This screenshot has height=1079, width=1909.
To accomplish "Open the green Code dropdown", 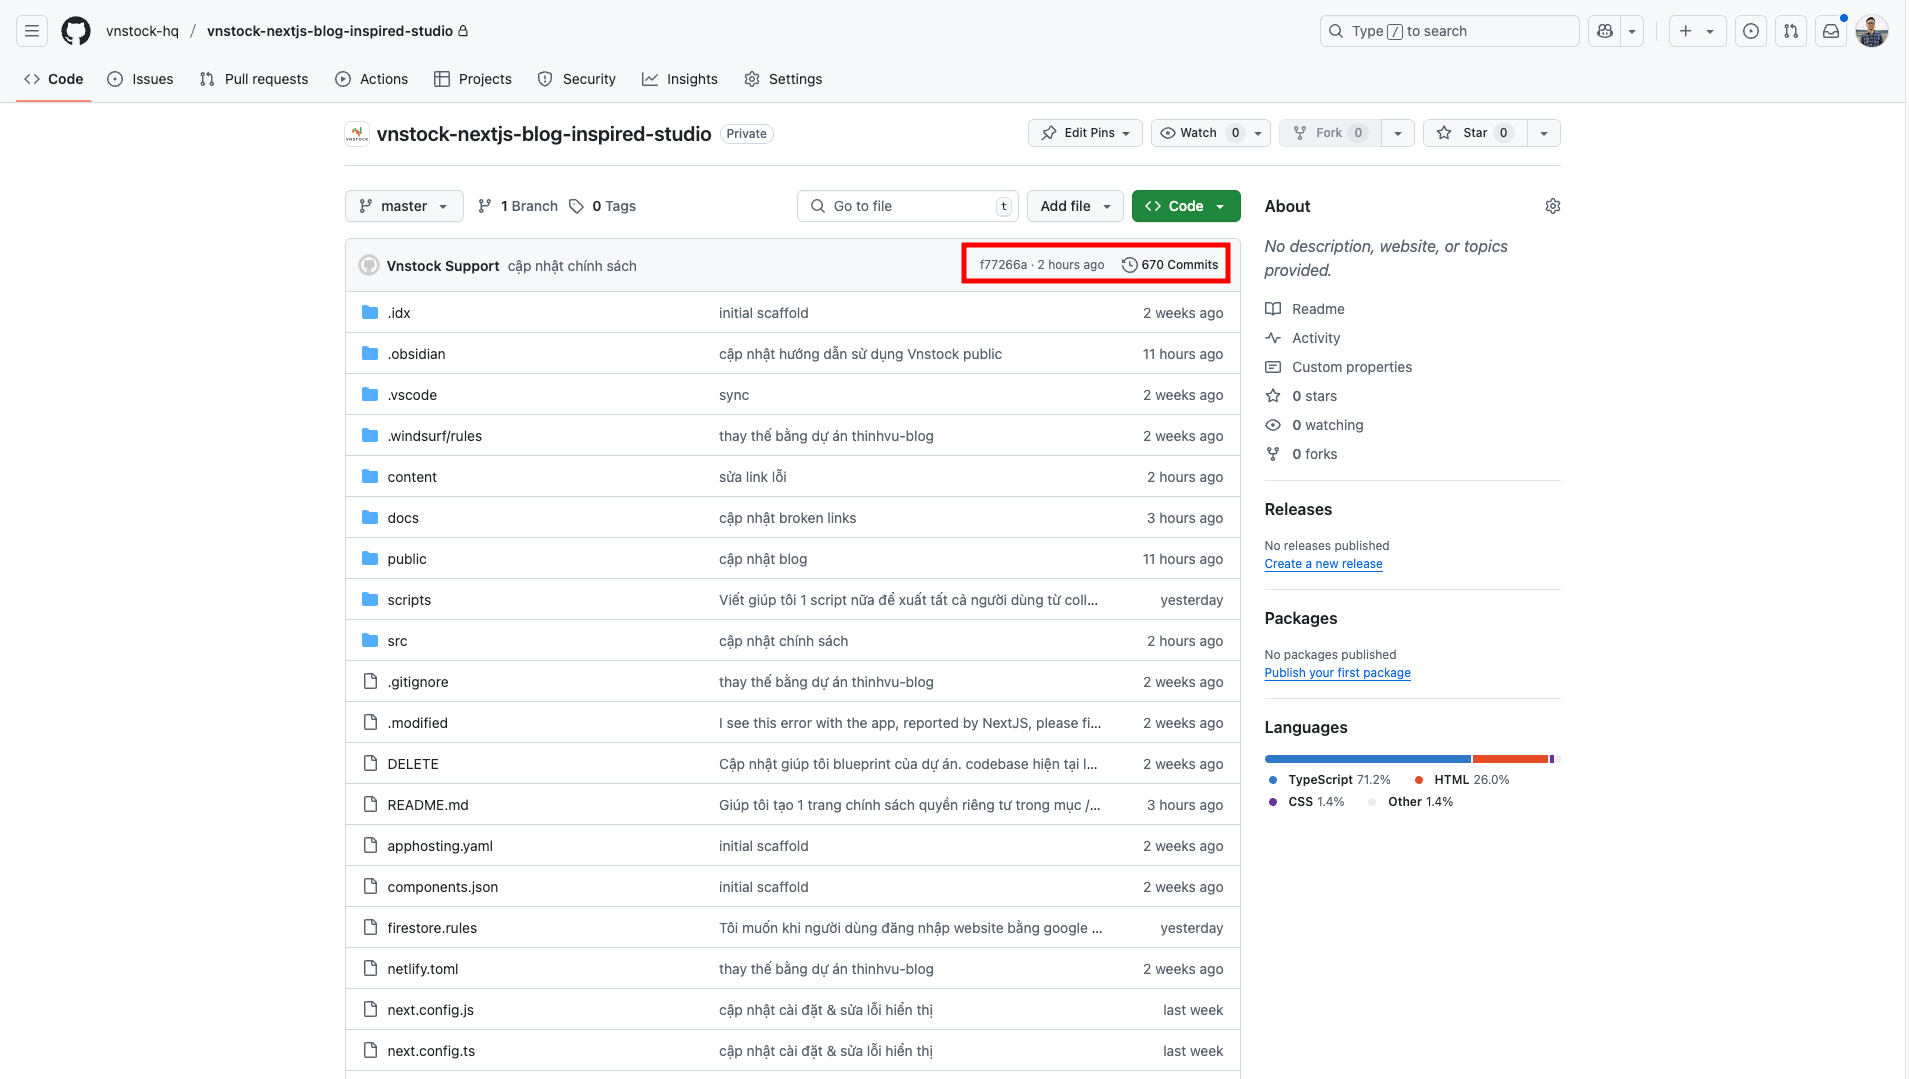I will point(1186,206).
